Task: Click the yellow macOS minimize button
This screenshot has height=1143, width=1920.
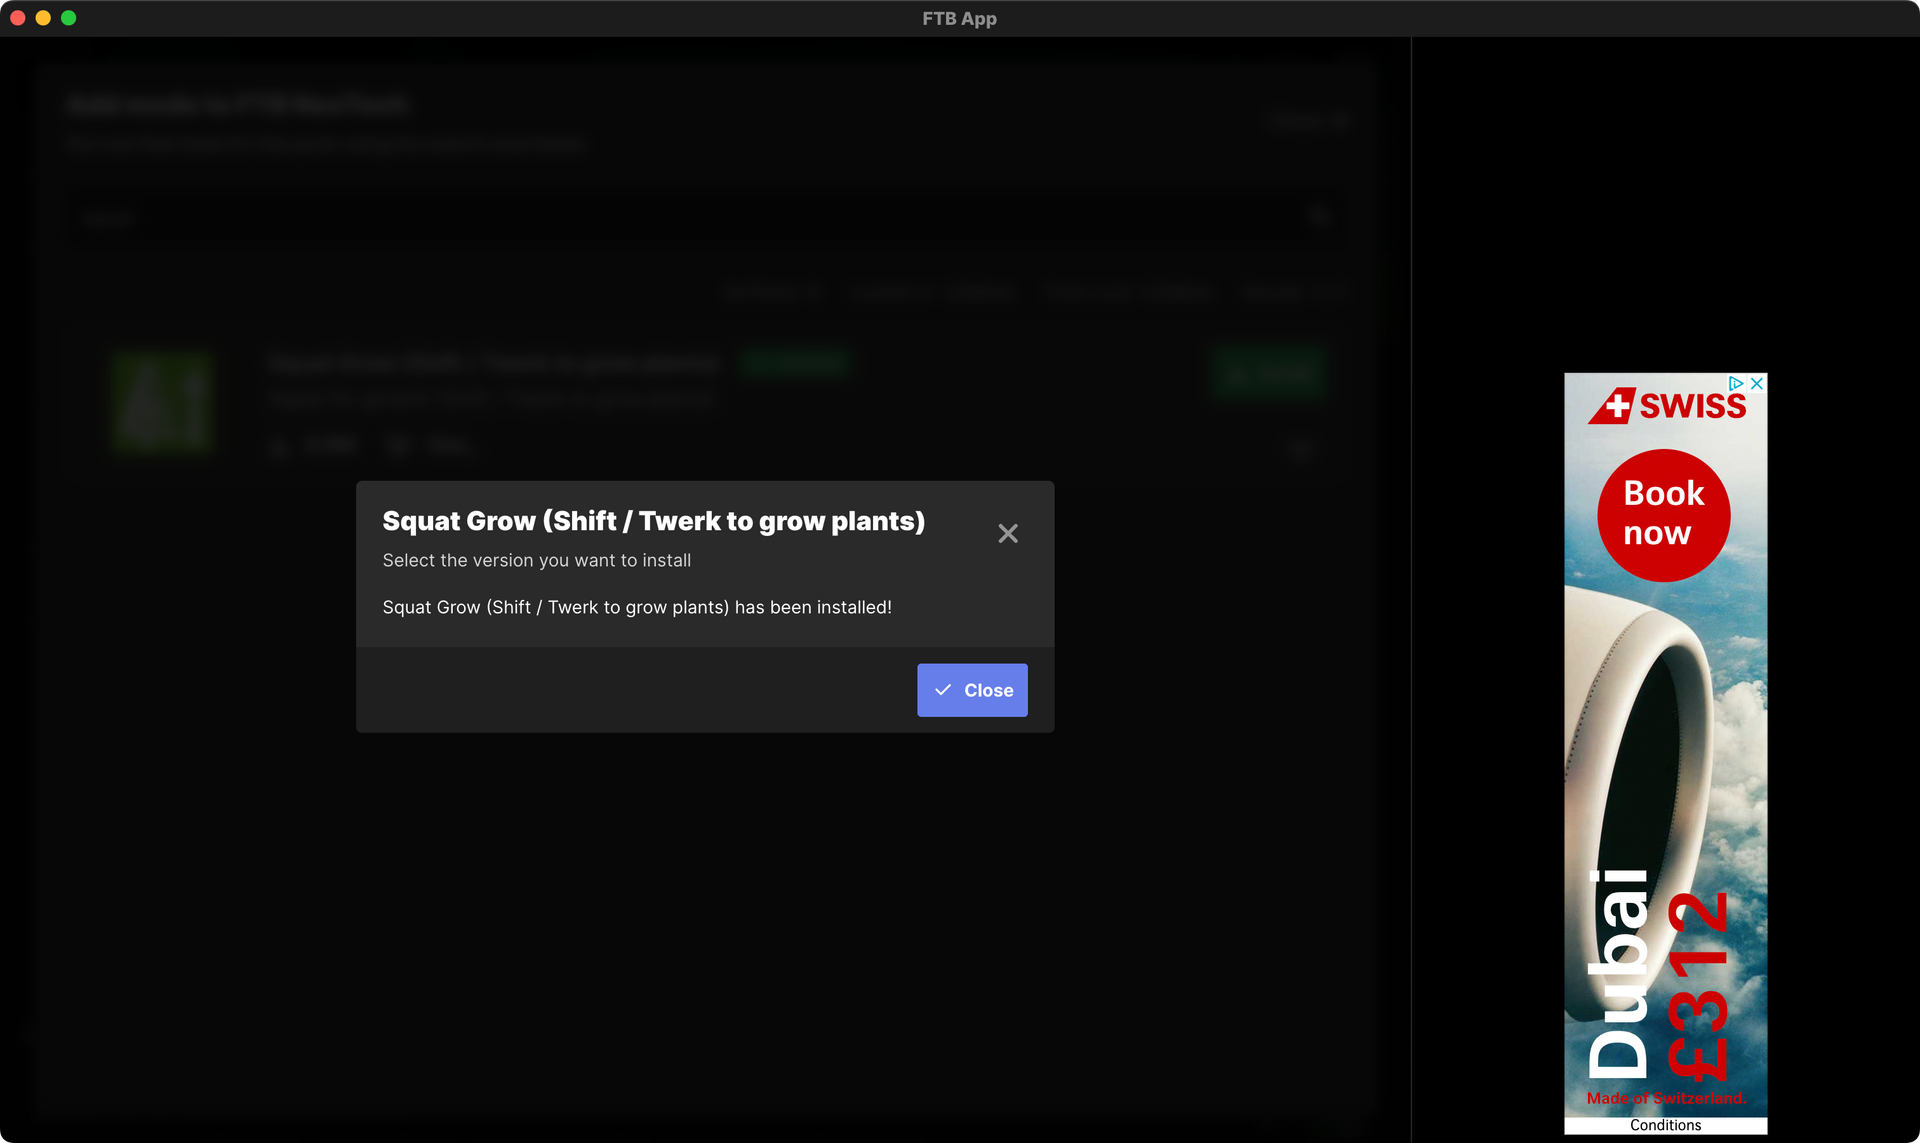Action: (x=43, y=18)
